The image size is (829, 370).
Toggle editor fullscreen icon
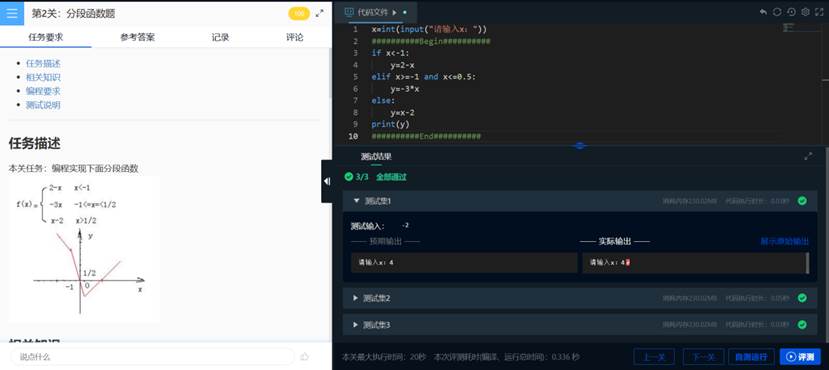pyautogui.click(x=819, y=12)
